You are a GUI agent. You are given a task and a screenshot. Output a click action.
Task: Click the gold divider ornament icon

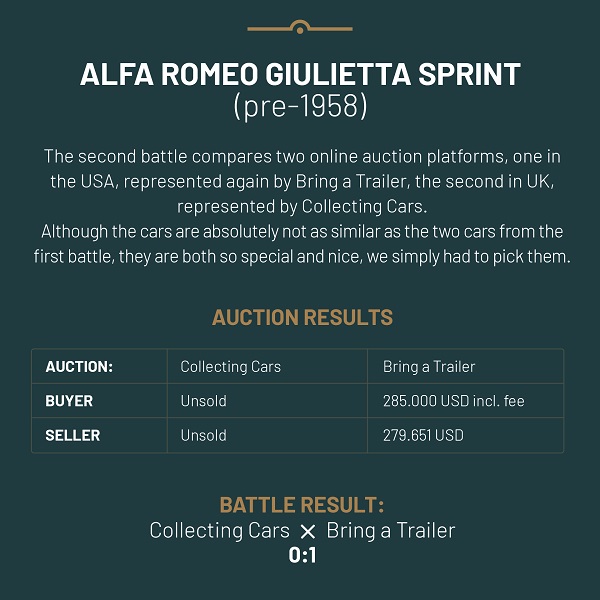[x=300, y=27]
